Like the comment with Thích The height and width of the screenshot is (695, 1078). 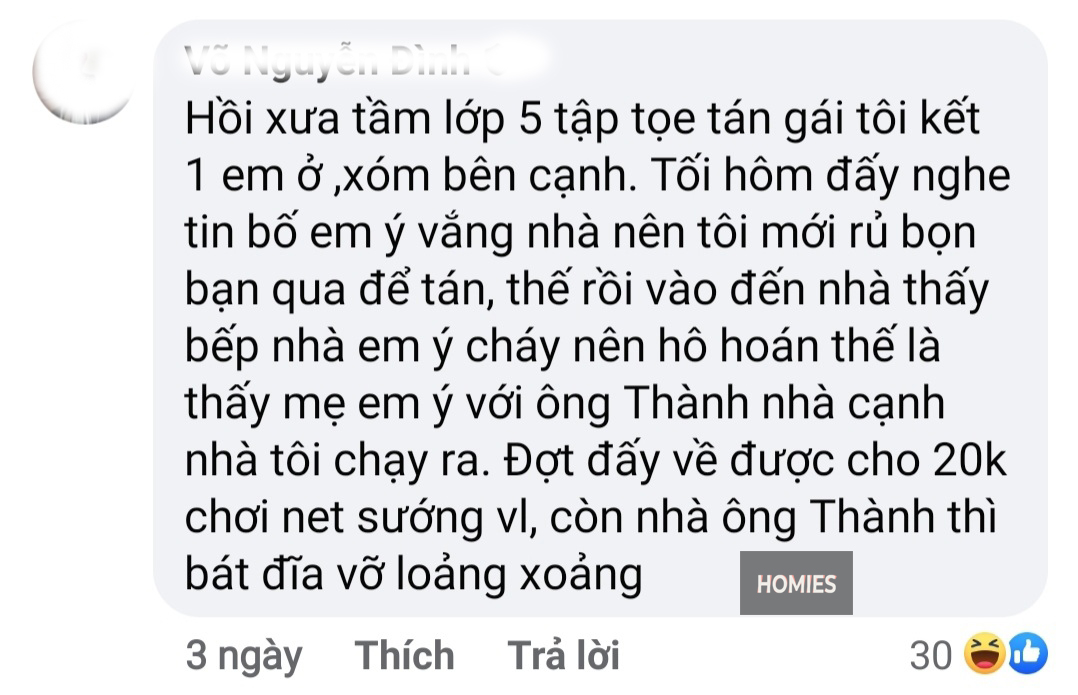click(x=404, y=655)
